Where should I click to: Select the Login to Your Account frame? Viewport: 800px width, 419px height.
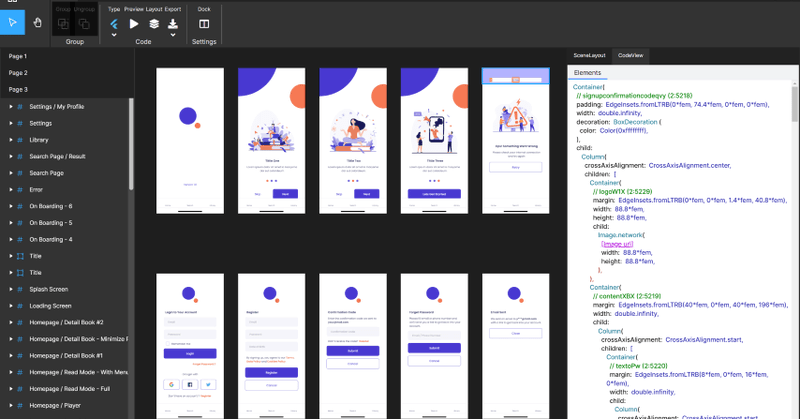tap(190, 346)
